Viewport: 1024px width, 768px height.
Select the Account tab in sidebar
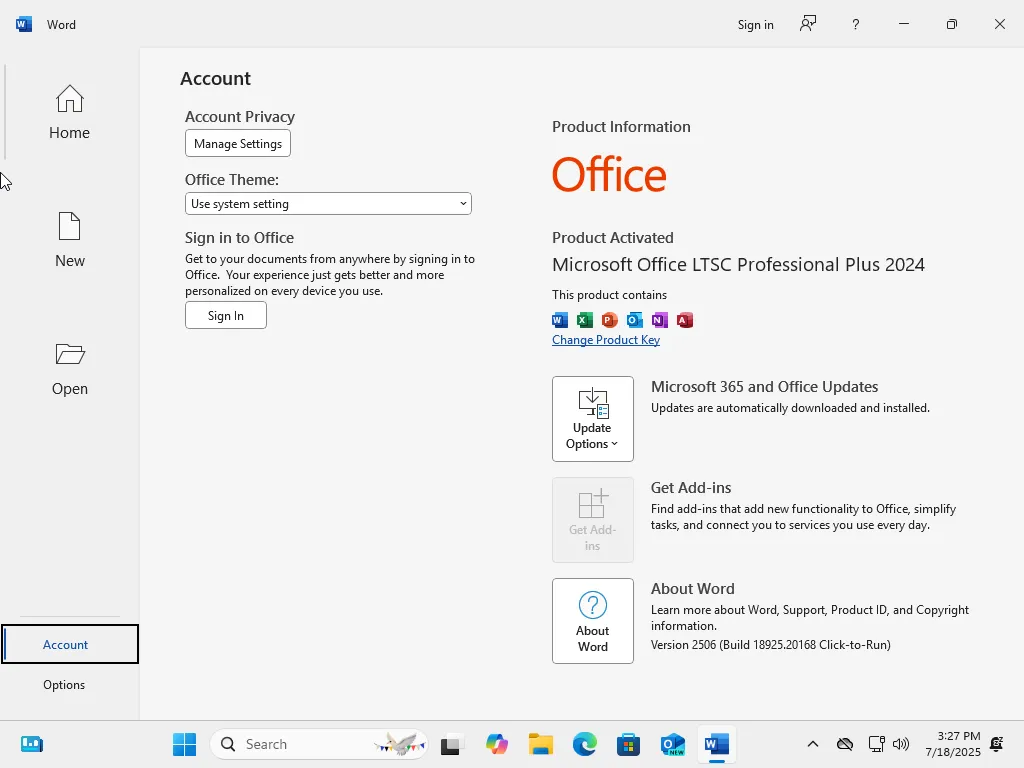point(70,644)
